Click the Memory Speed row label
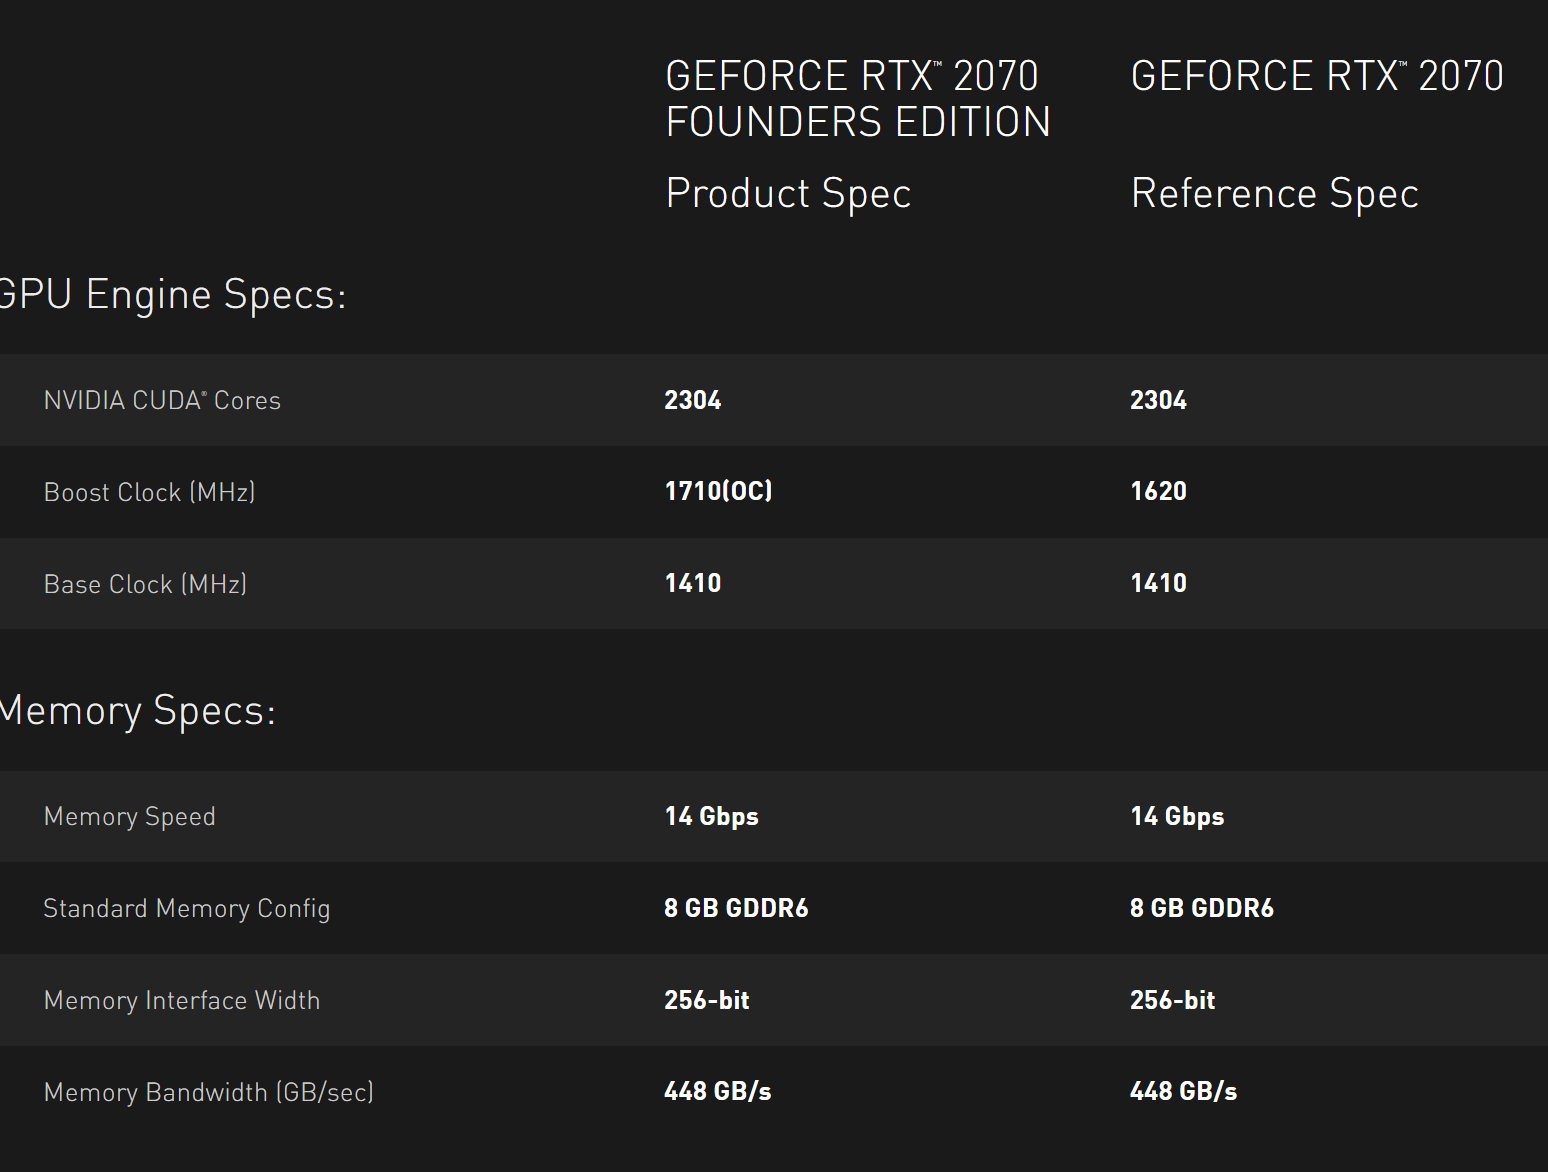The image size is (1548, 1172). [x=129, y=817]
